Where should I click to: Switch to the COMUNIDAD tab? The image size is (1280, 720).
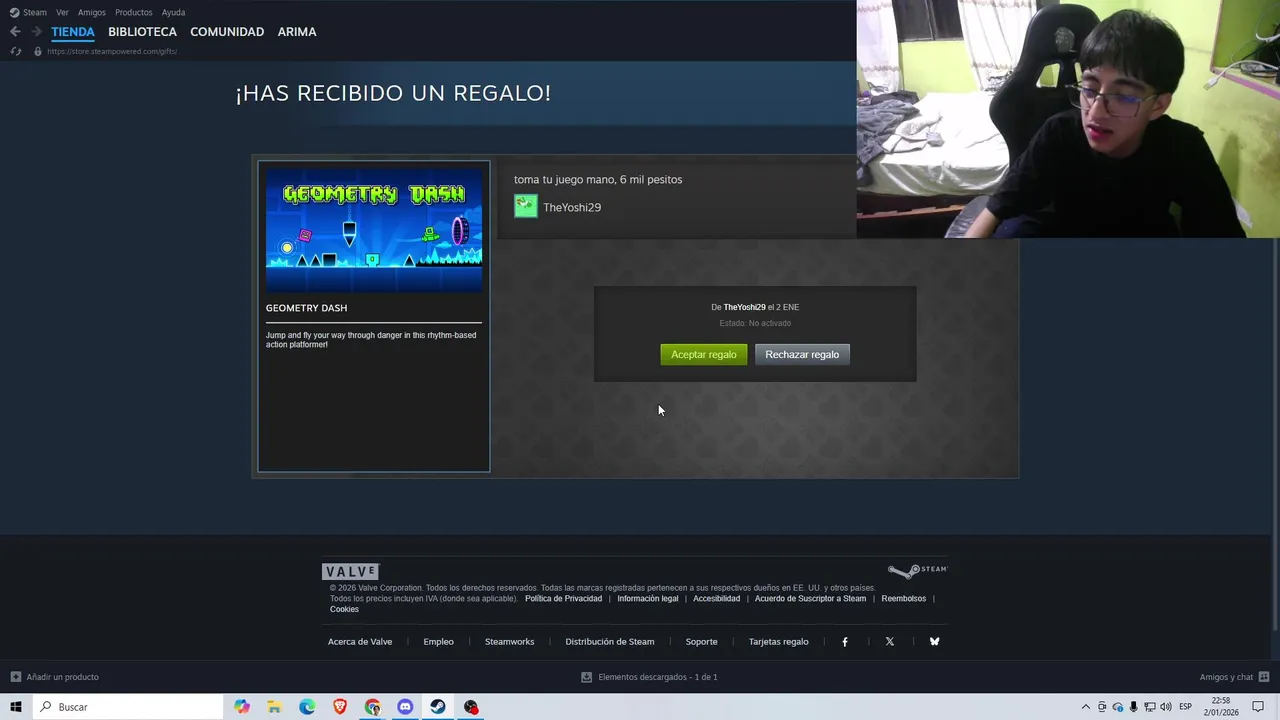click(227, 32)
